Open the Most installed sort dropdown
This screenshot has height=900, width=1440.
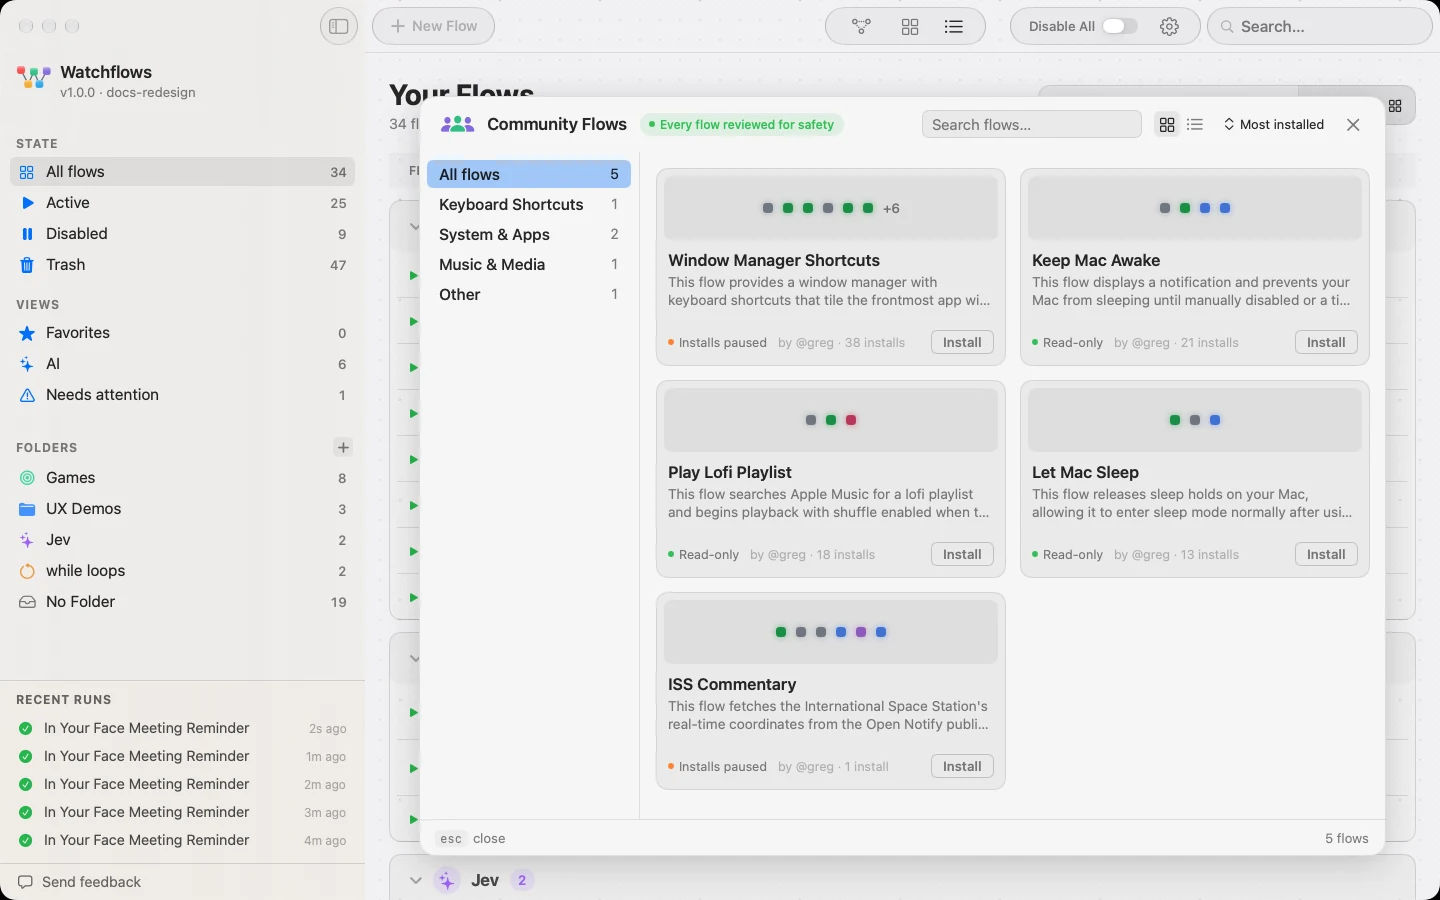(1274, 125)
